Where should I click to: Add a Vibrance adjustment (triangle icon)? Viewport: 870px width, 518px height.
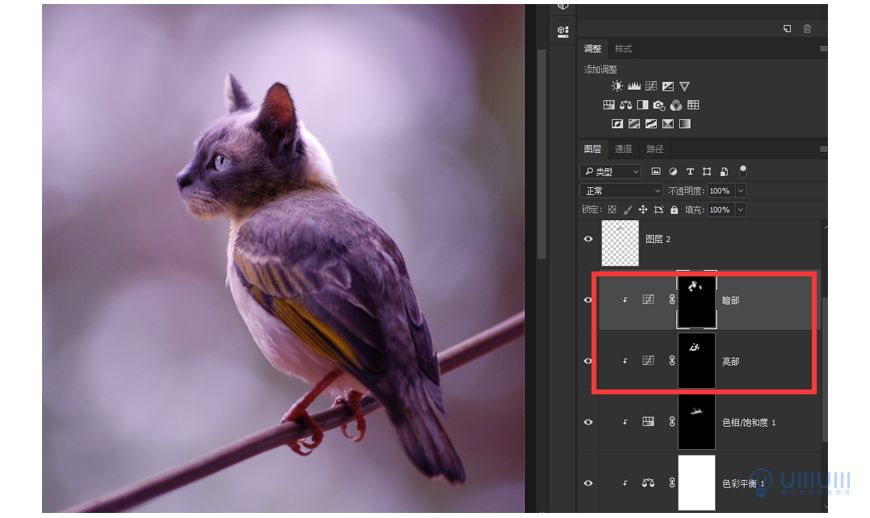(685, 86)
